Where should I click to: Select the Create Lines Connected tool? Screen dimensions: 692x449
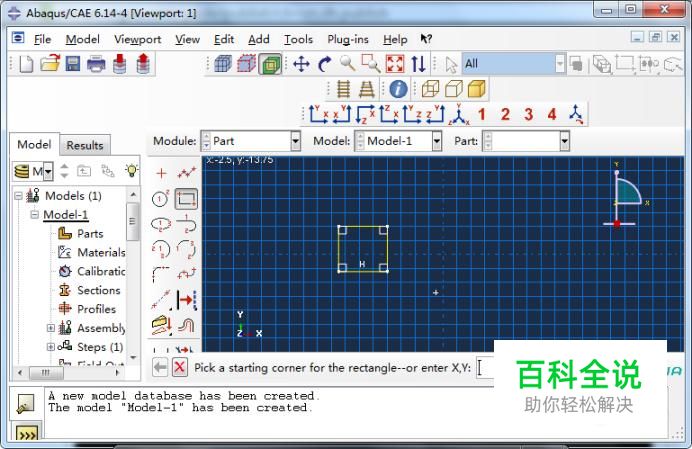(186, 173)
